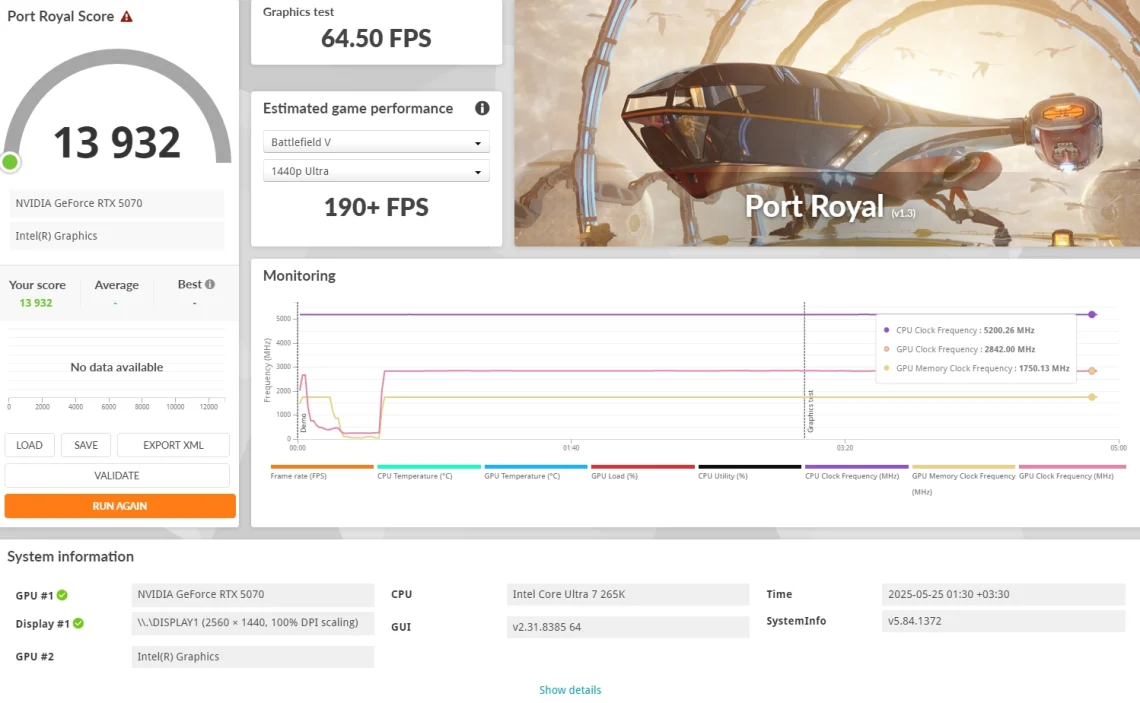The width and height of the screenshot is (1140, 703).
Task: Open the Battlefield V game dropdown
Action: click(x=376, y=142)
